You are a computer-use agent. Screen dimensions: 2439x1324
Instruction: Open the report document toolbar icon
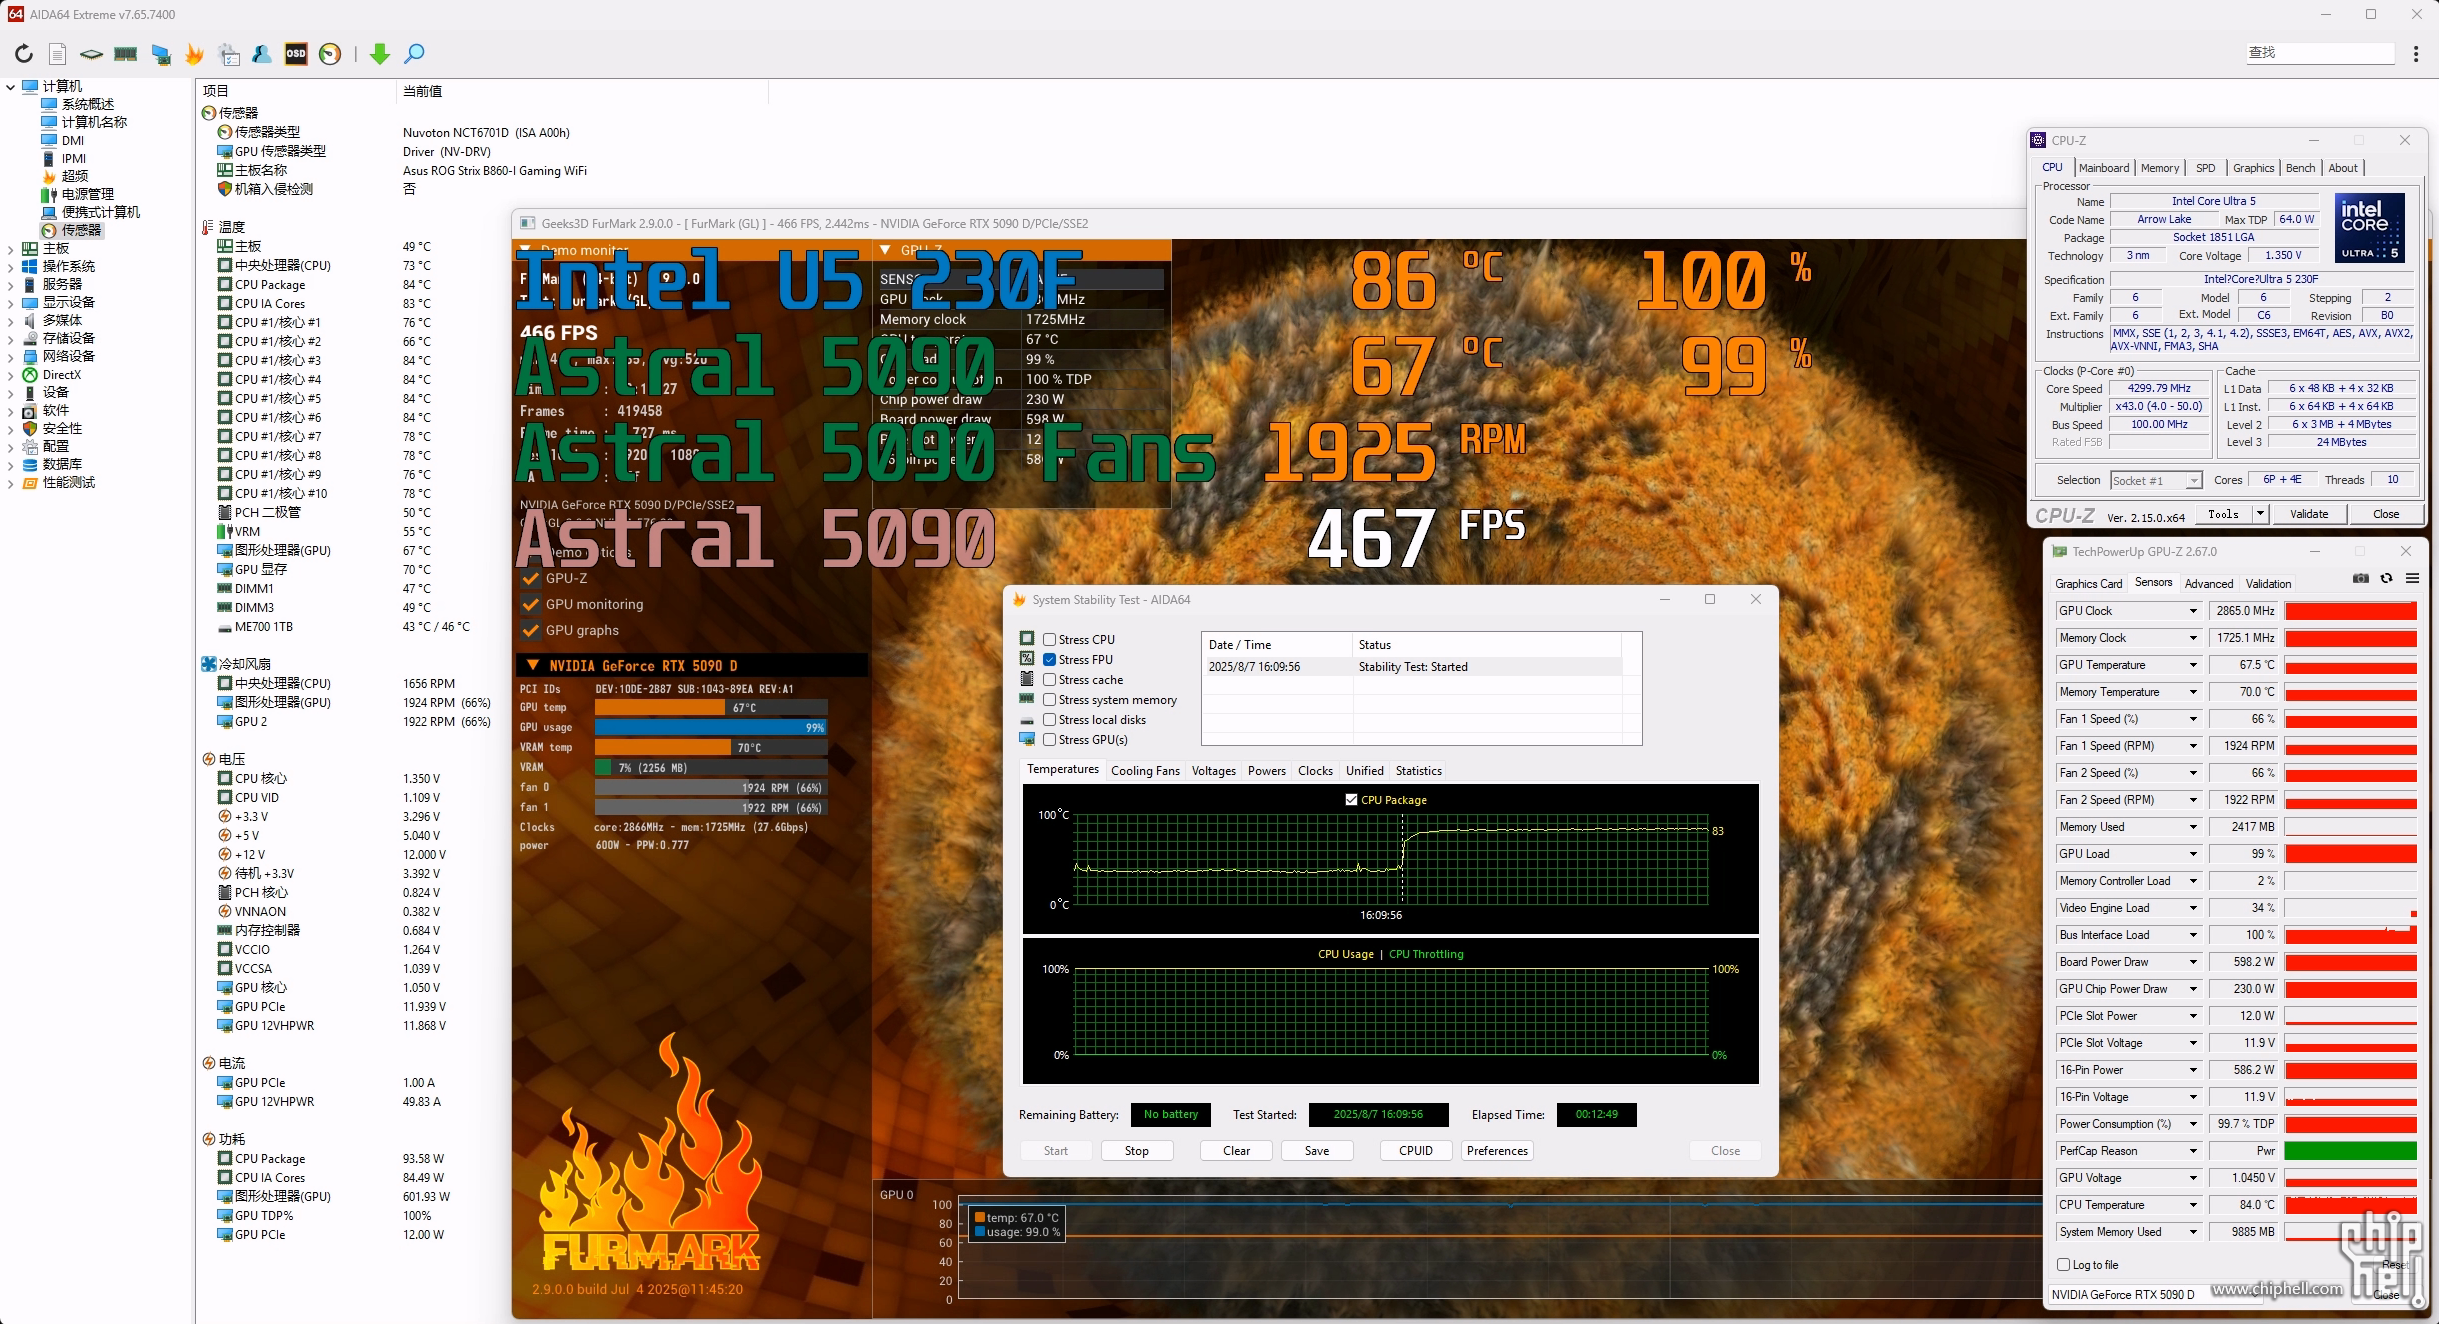coord(58,54)
